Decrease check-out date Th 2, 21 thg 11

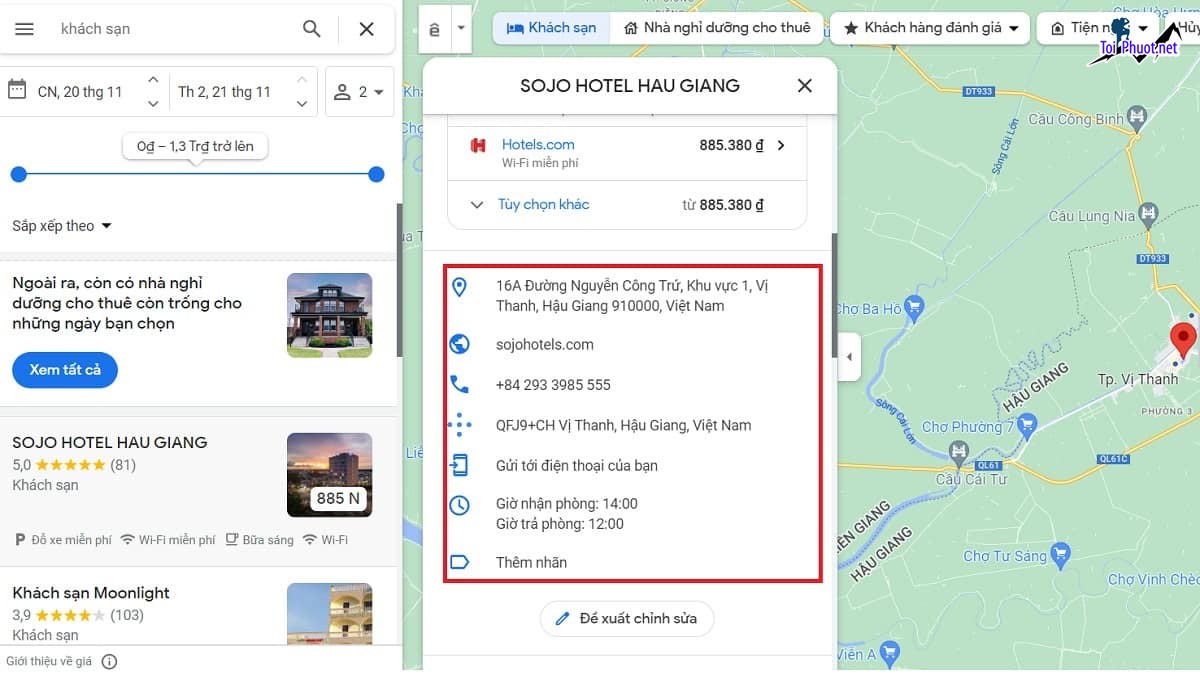coord(302,103)
